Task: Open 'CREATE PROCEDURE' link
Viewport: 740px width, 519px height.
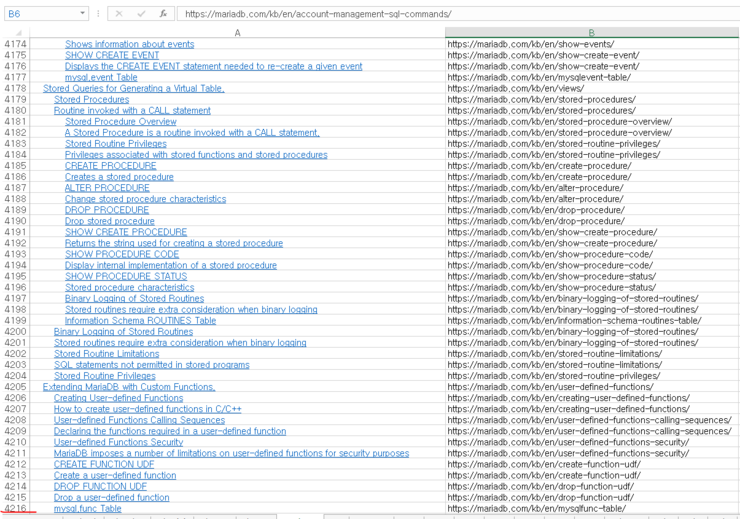Action: [110, 166]
